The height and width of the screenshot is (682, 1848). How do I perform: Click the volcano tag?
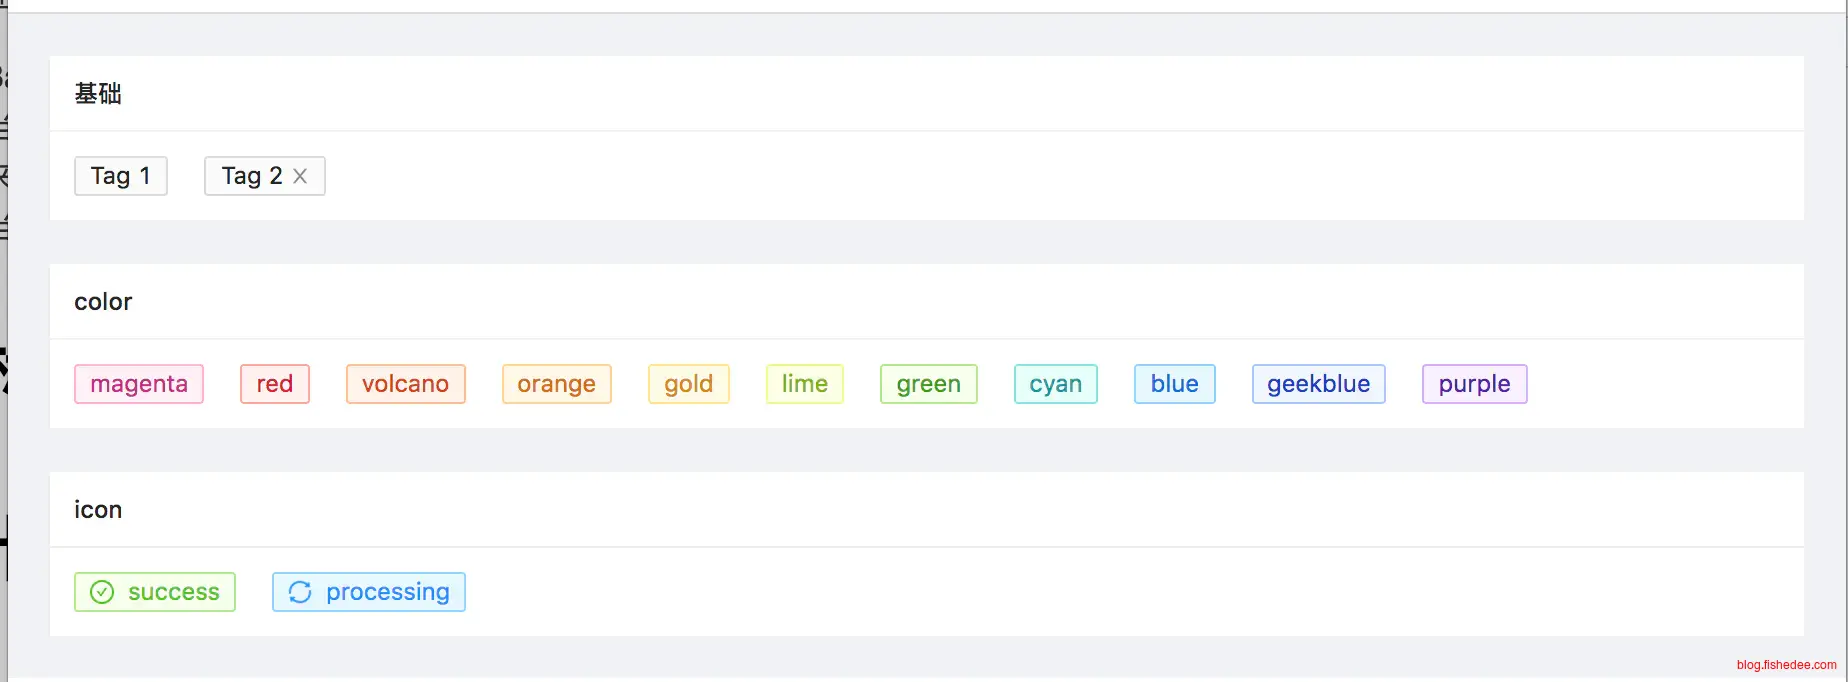(x=405, y=384)
